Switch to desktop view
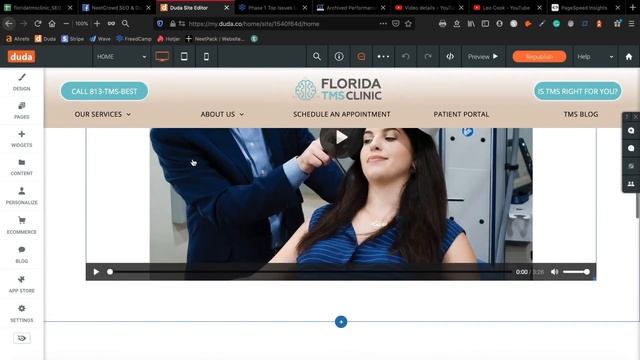The width and height of the screenshot is (640, 360). (162, 56)
